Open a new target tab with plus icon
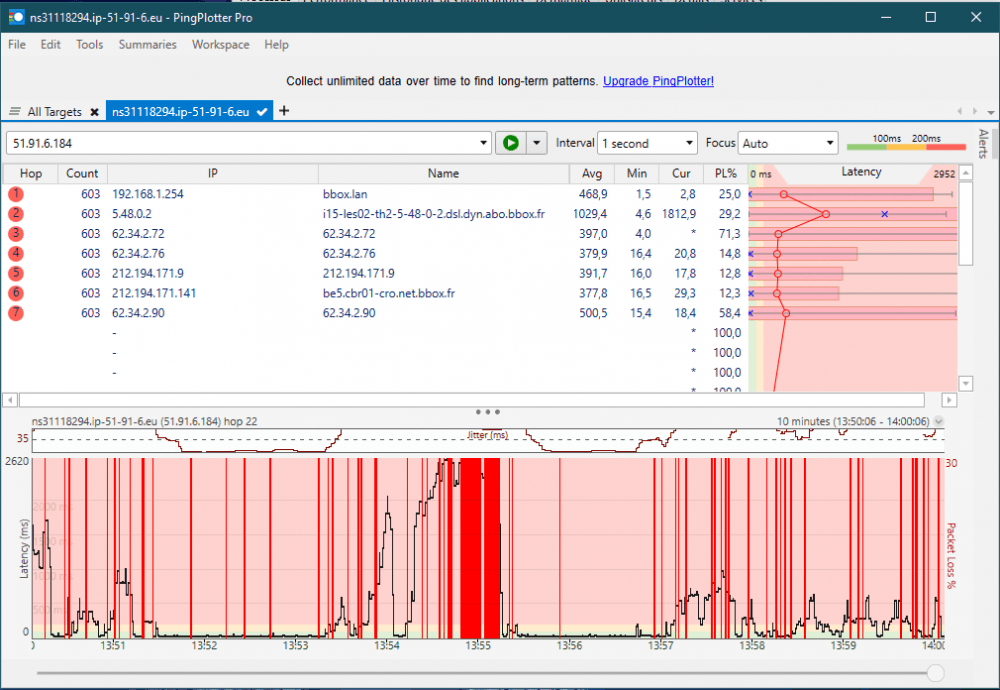Viewport: 1000px width, 690px height. click(284, 111)
